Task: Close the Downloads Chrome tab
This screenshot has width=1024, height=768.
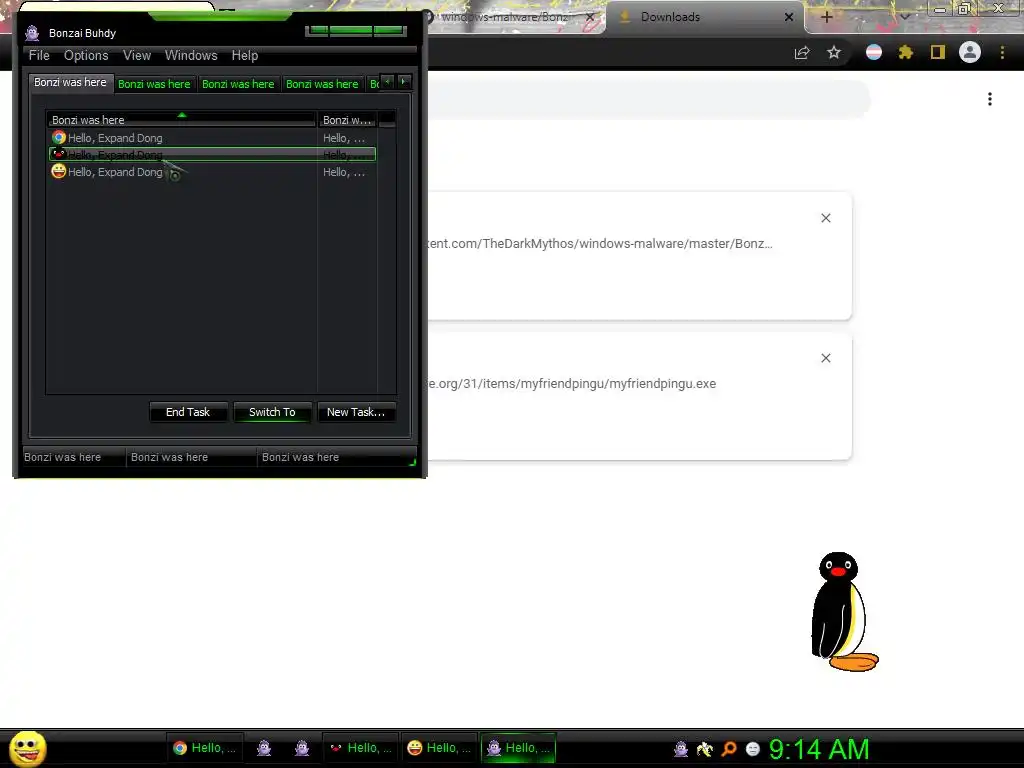Action: pos(789,17)
